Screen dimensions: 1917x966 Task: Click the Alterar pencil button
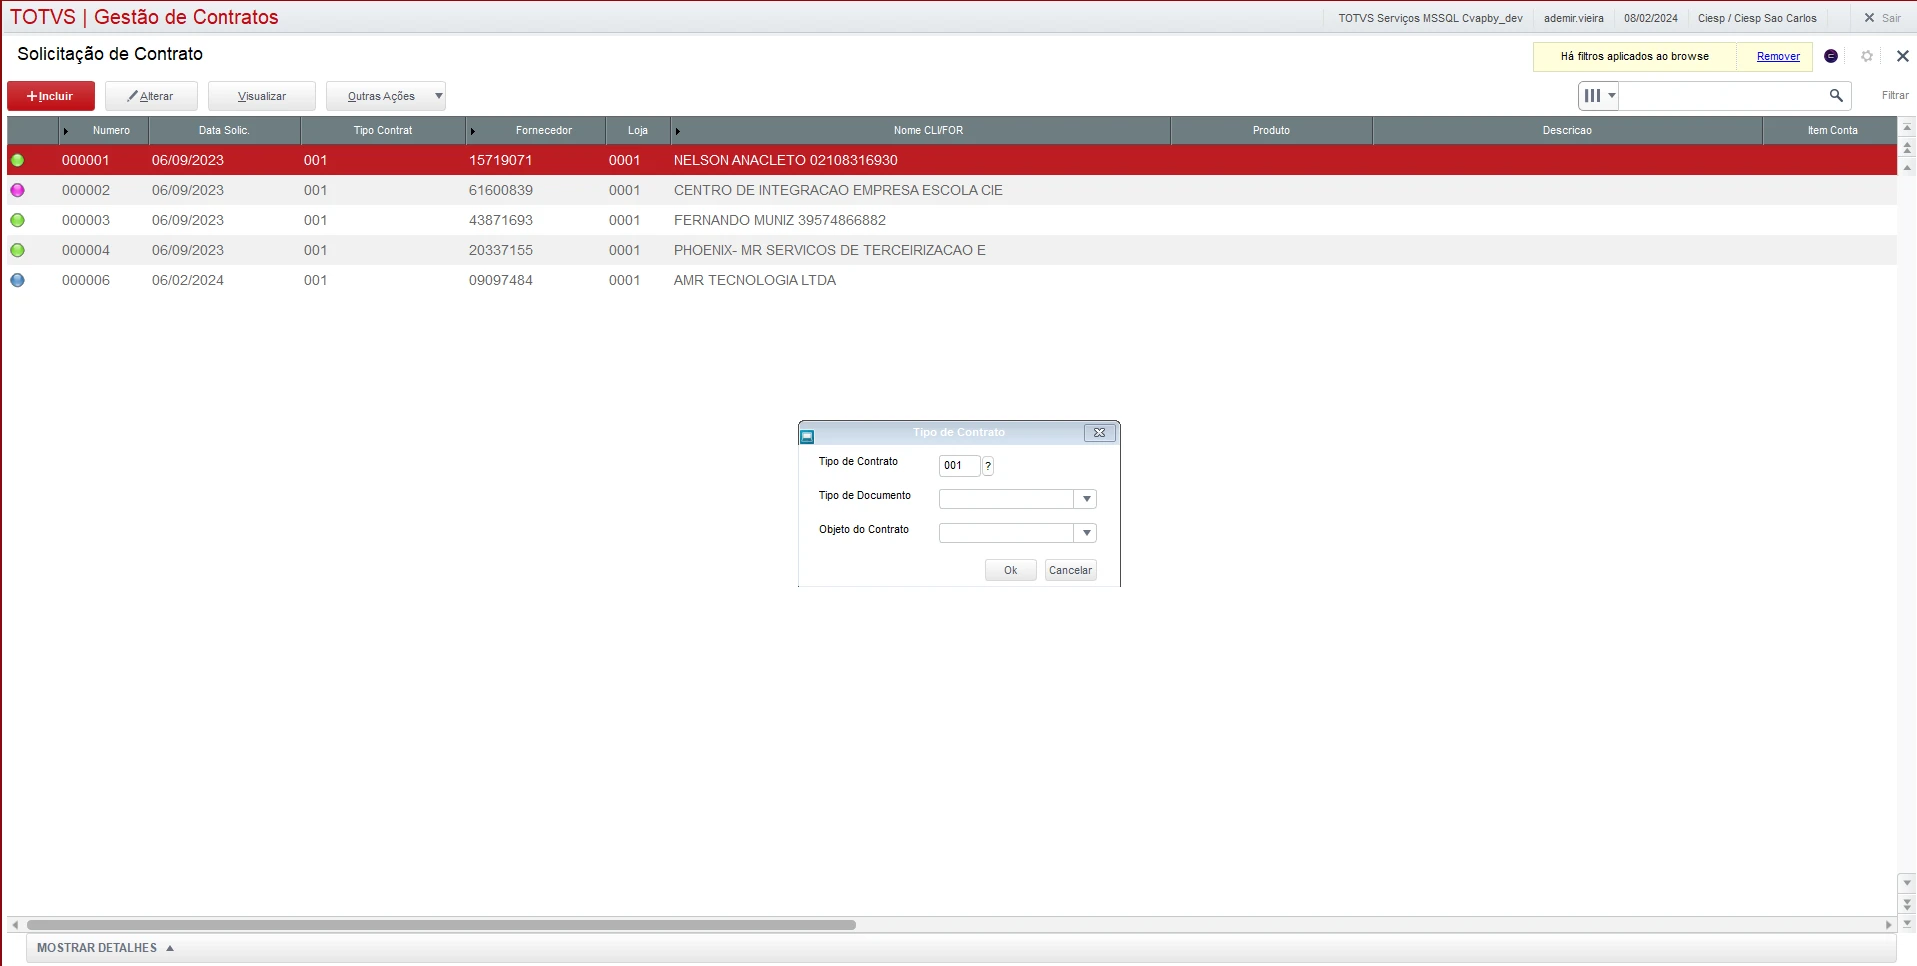(x=151, y=96)
